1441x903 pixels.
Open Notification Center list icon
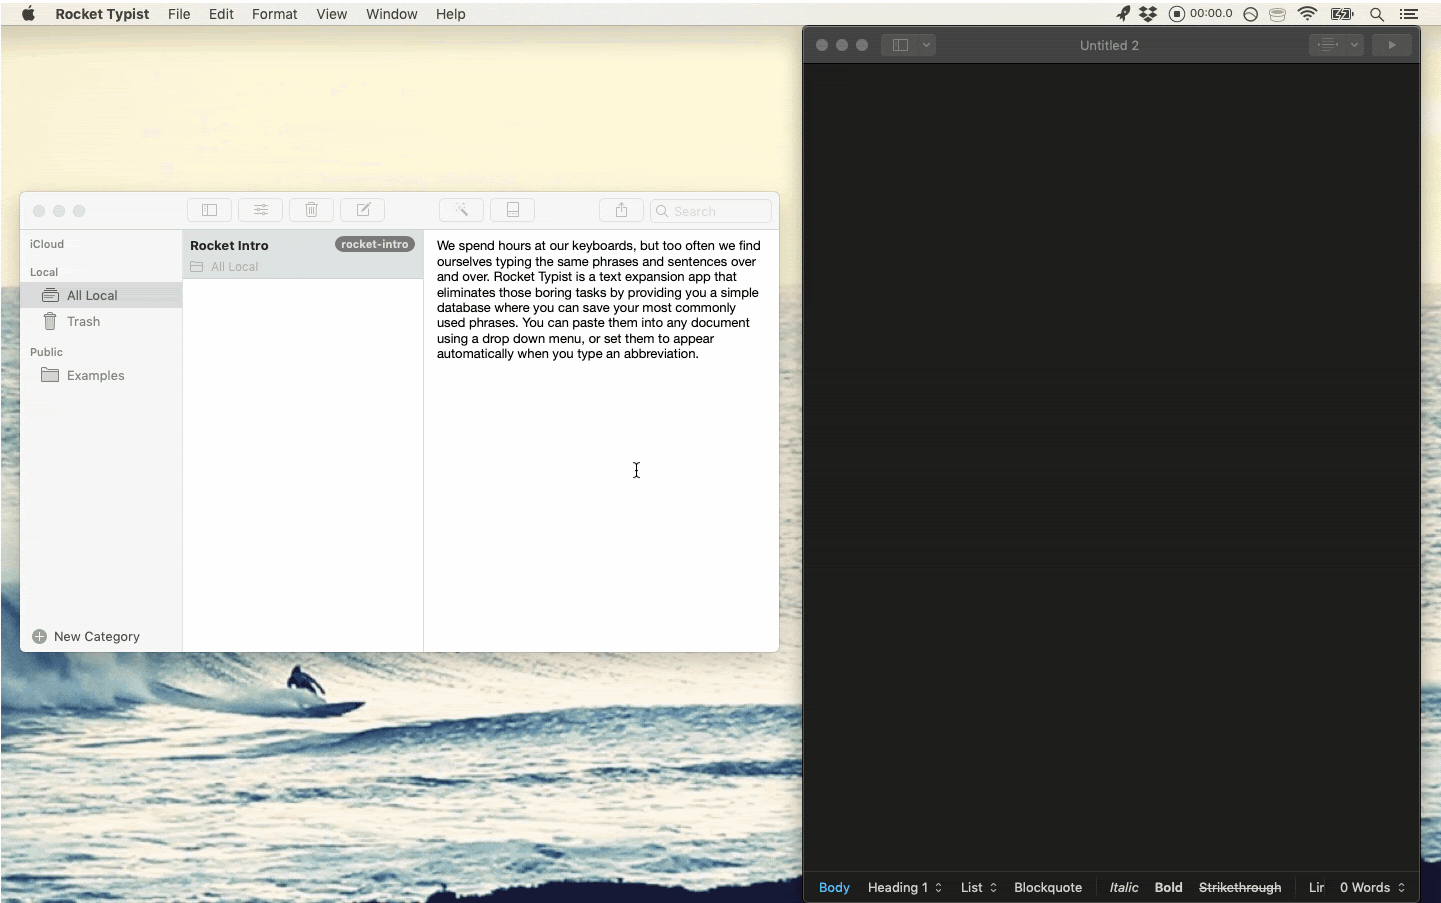1409,14
